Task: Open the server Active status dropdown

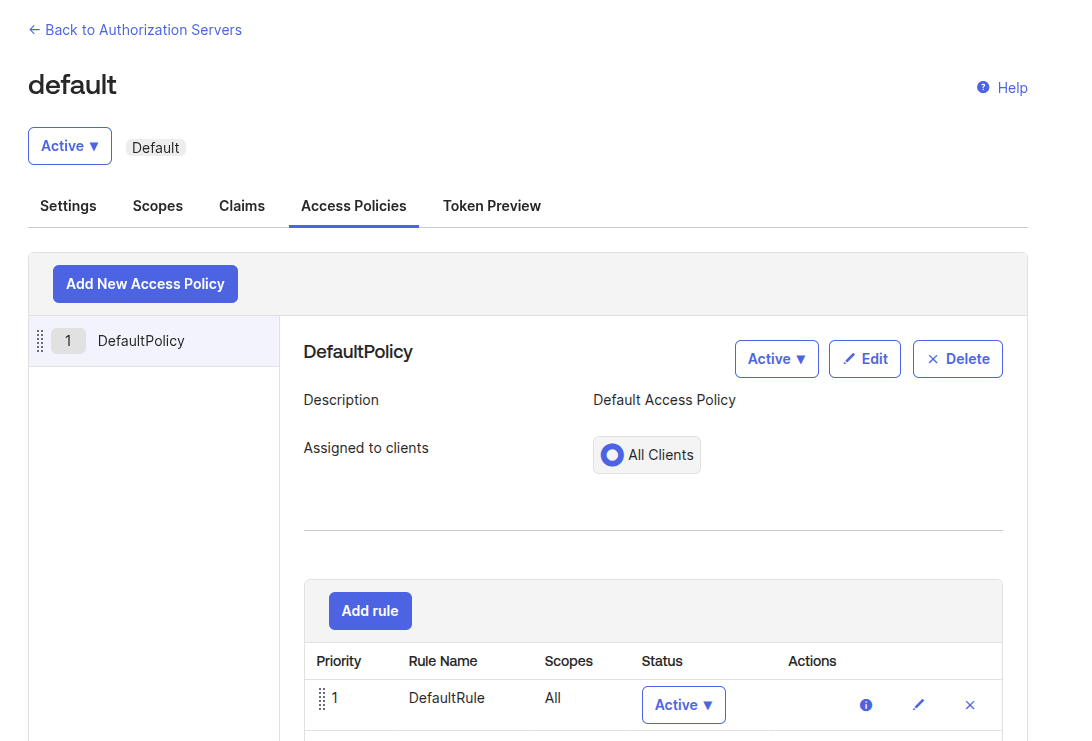Action: coord(70,146)
